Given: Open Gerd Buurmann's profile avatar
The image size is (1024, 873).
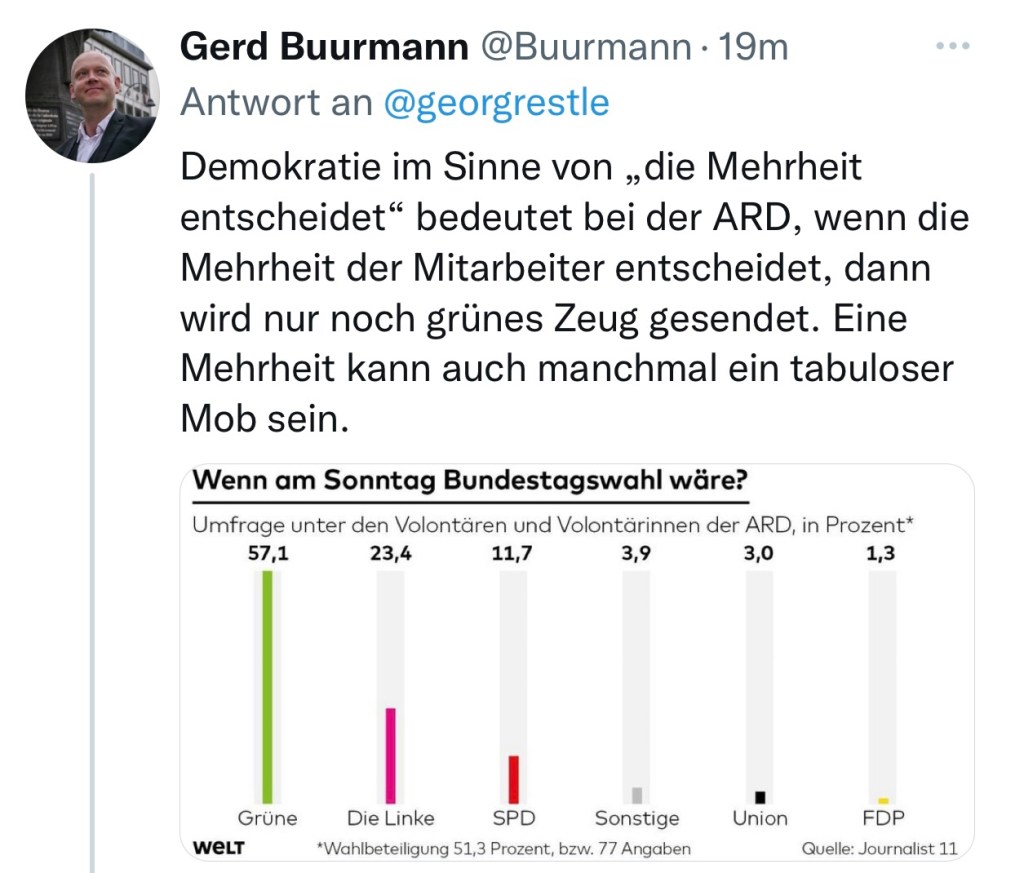Looking at the screenshot, I should [x=91, y=95].
